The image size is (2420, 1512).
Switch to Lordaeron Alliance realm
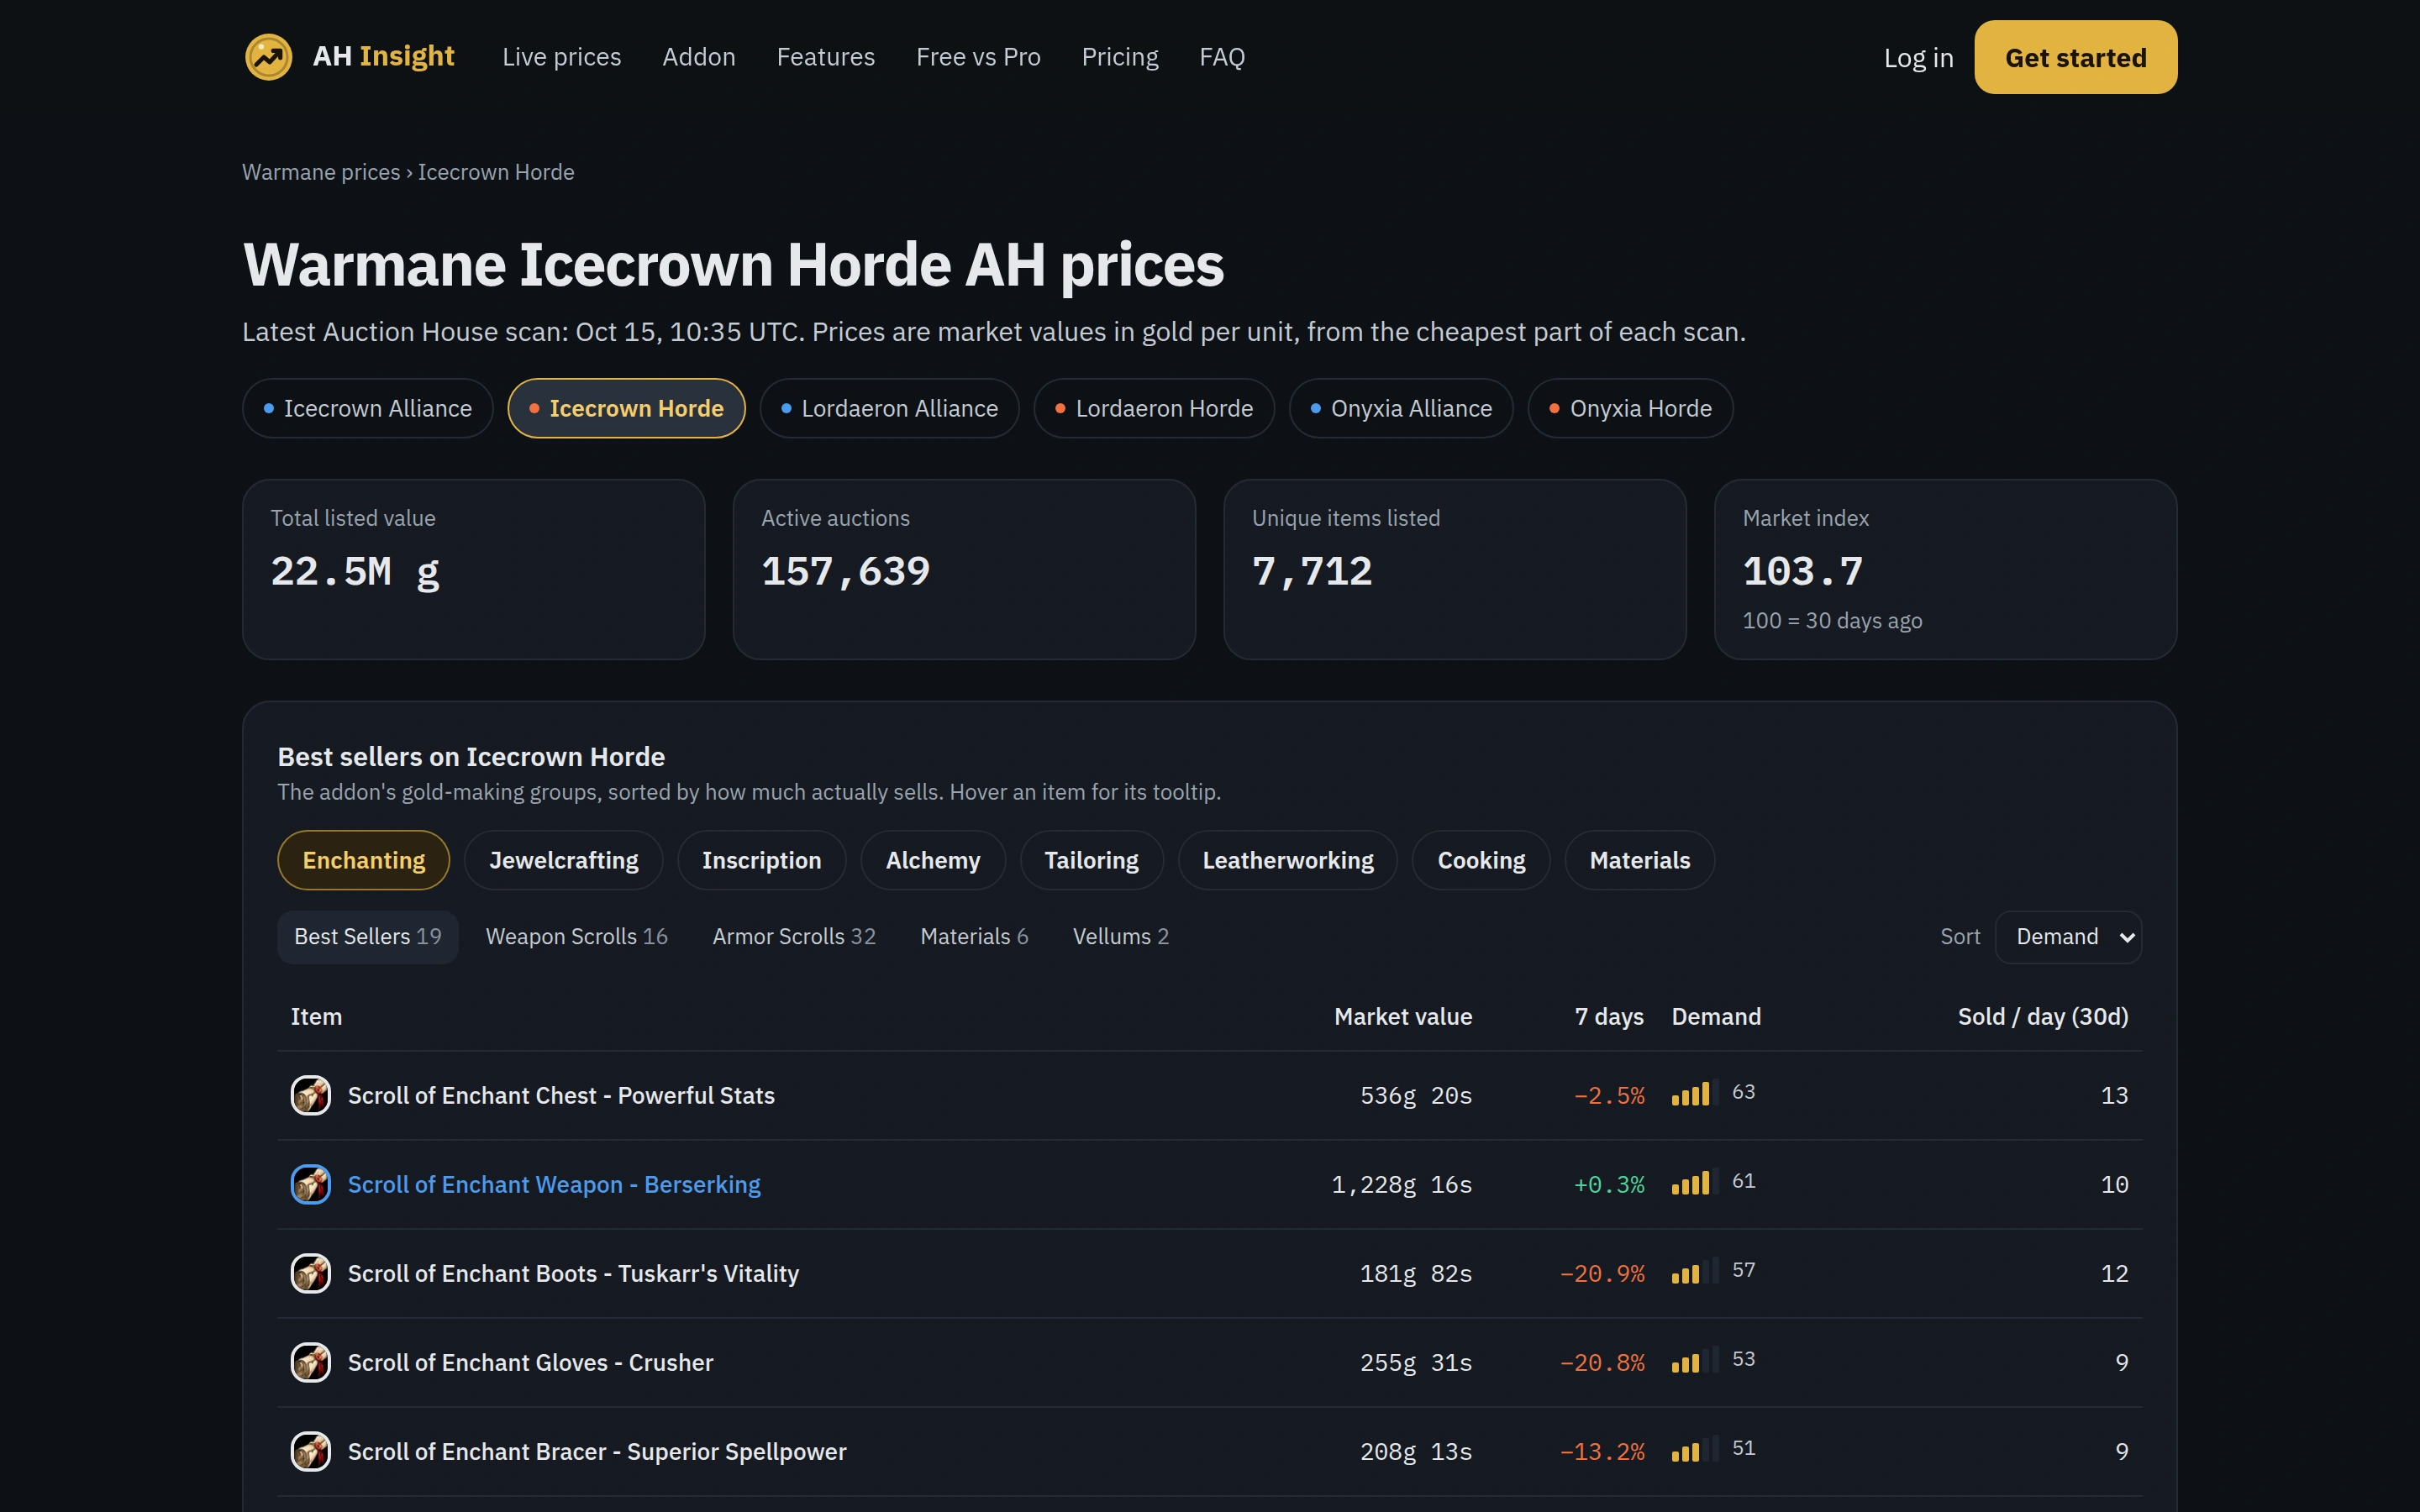(889, 408)
